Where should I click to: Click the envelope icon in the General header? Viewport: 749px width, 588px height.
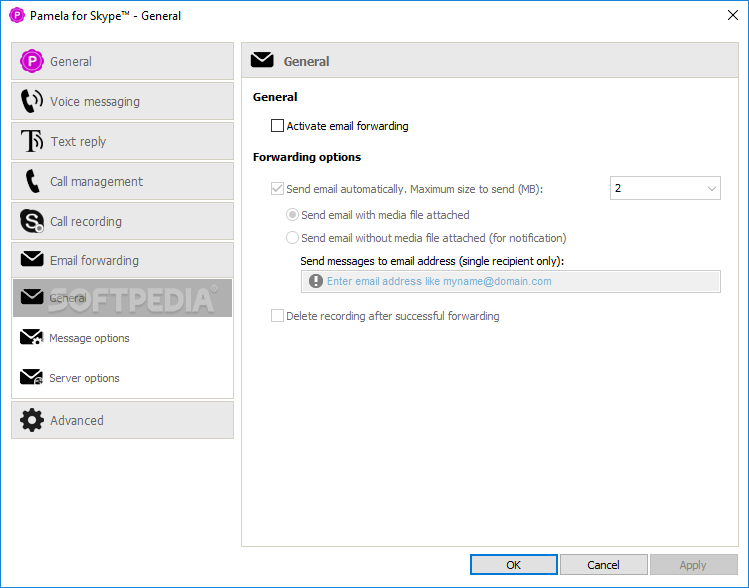(262, 60)
